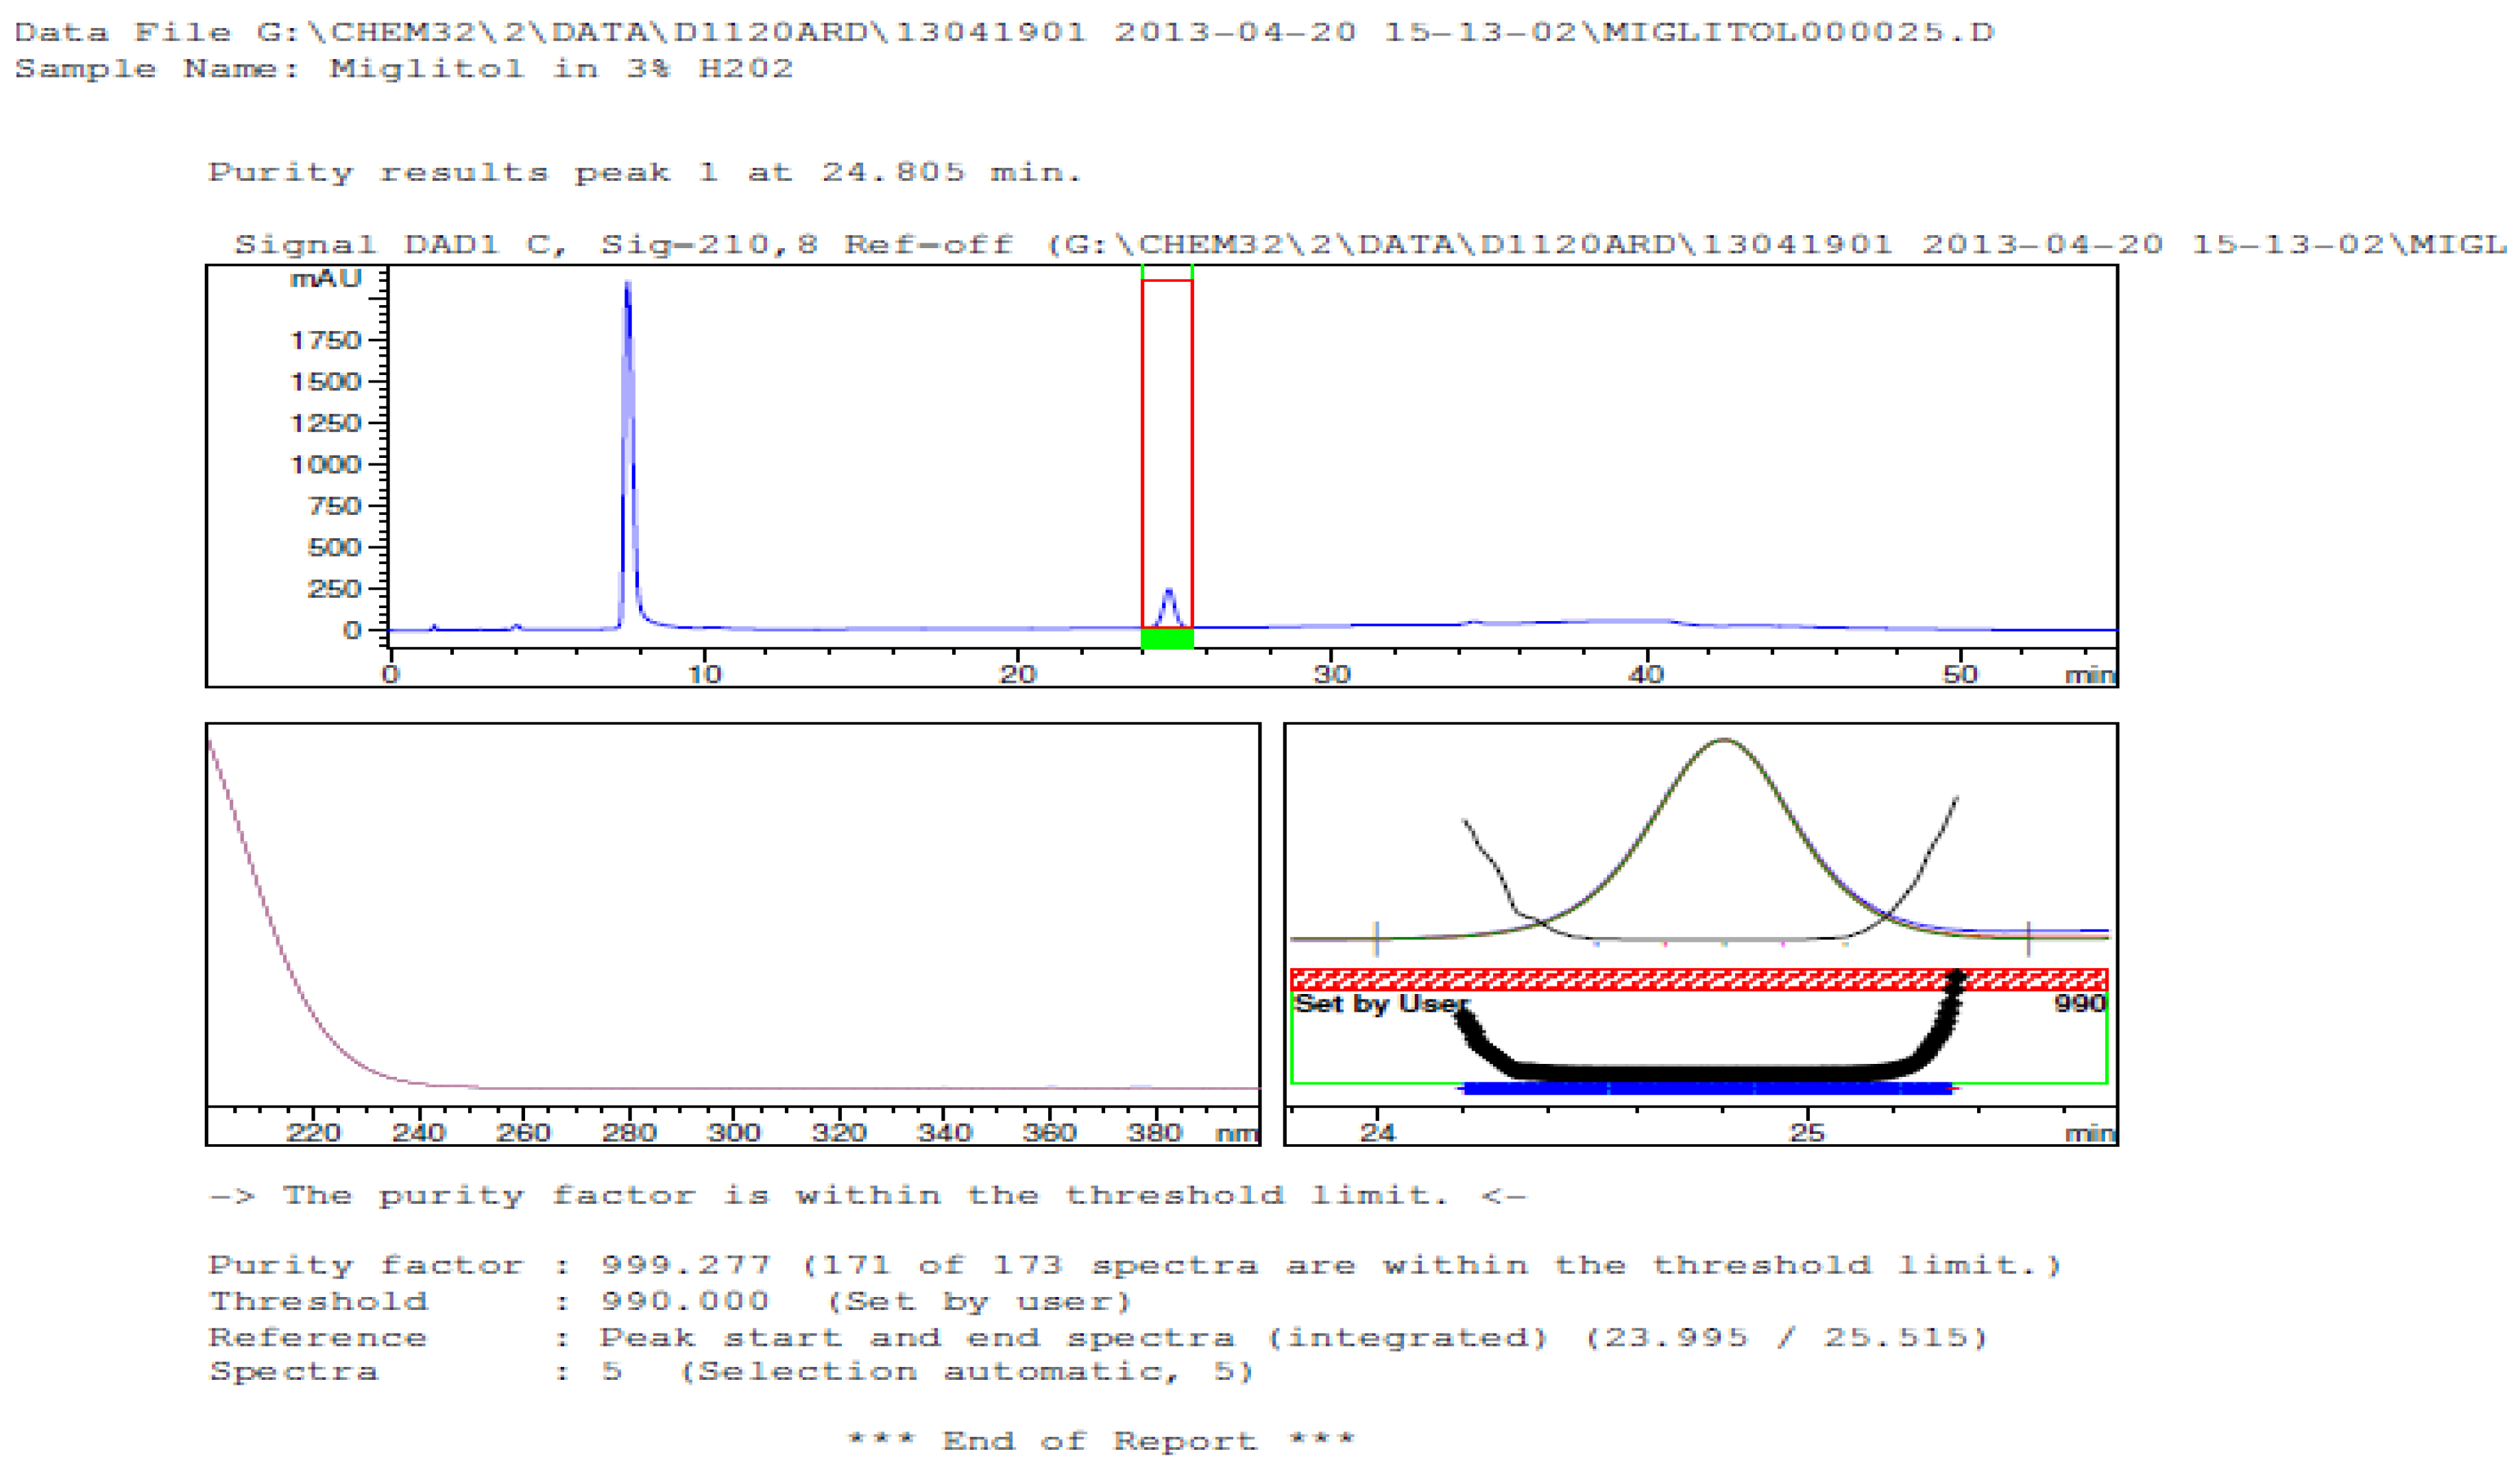The width and height of the screenshot is (2520, 1467).
Task: Click the Sample Name line at the top
Action: 403,69
